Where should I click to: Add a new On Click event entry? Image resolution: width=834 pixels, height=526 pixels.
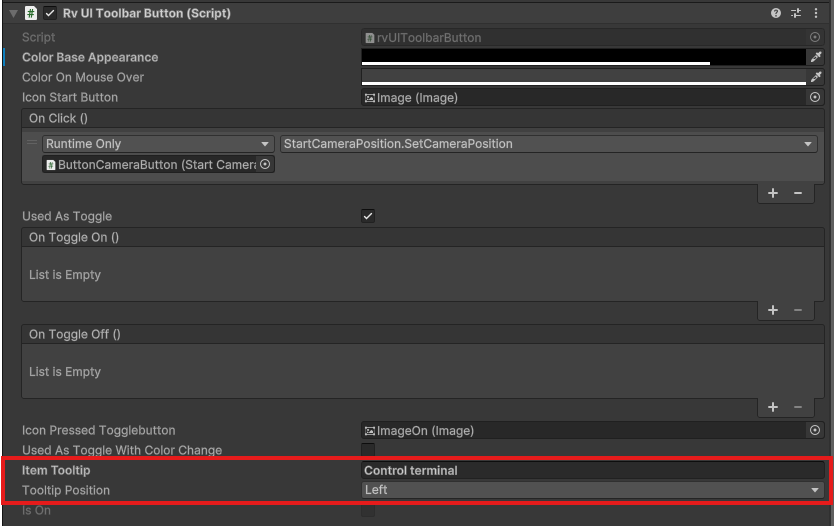click(773, 193)
